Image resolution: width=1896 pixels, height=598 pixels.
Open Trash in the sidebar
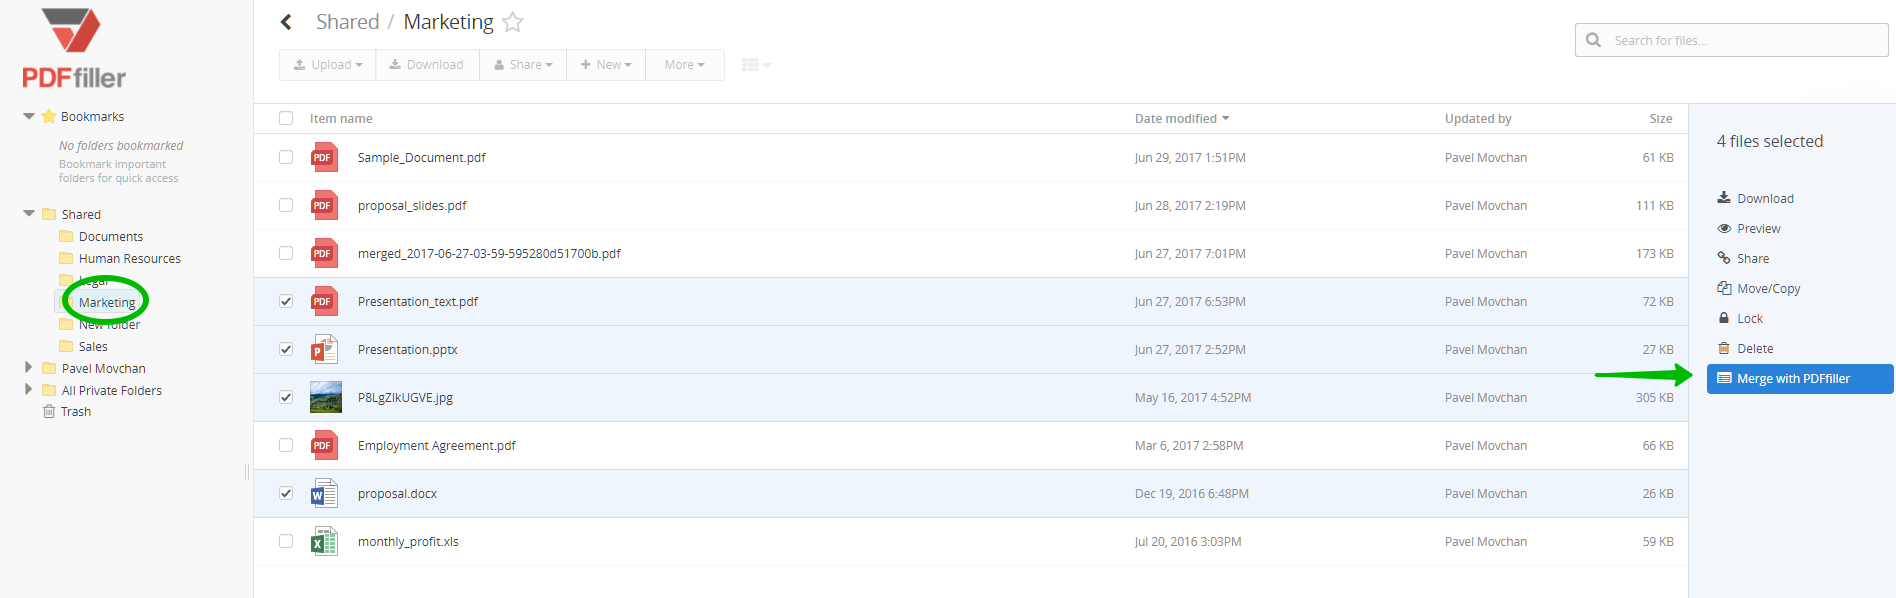(x=76, y=411)
